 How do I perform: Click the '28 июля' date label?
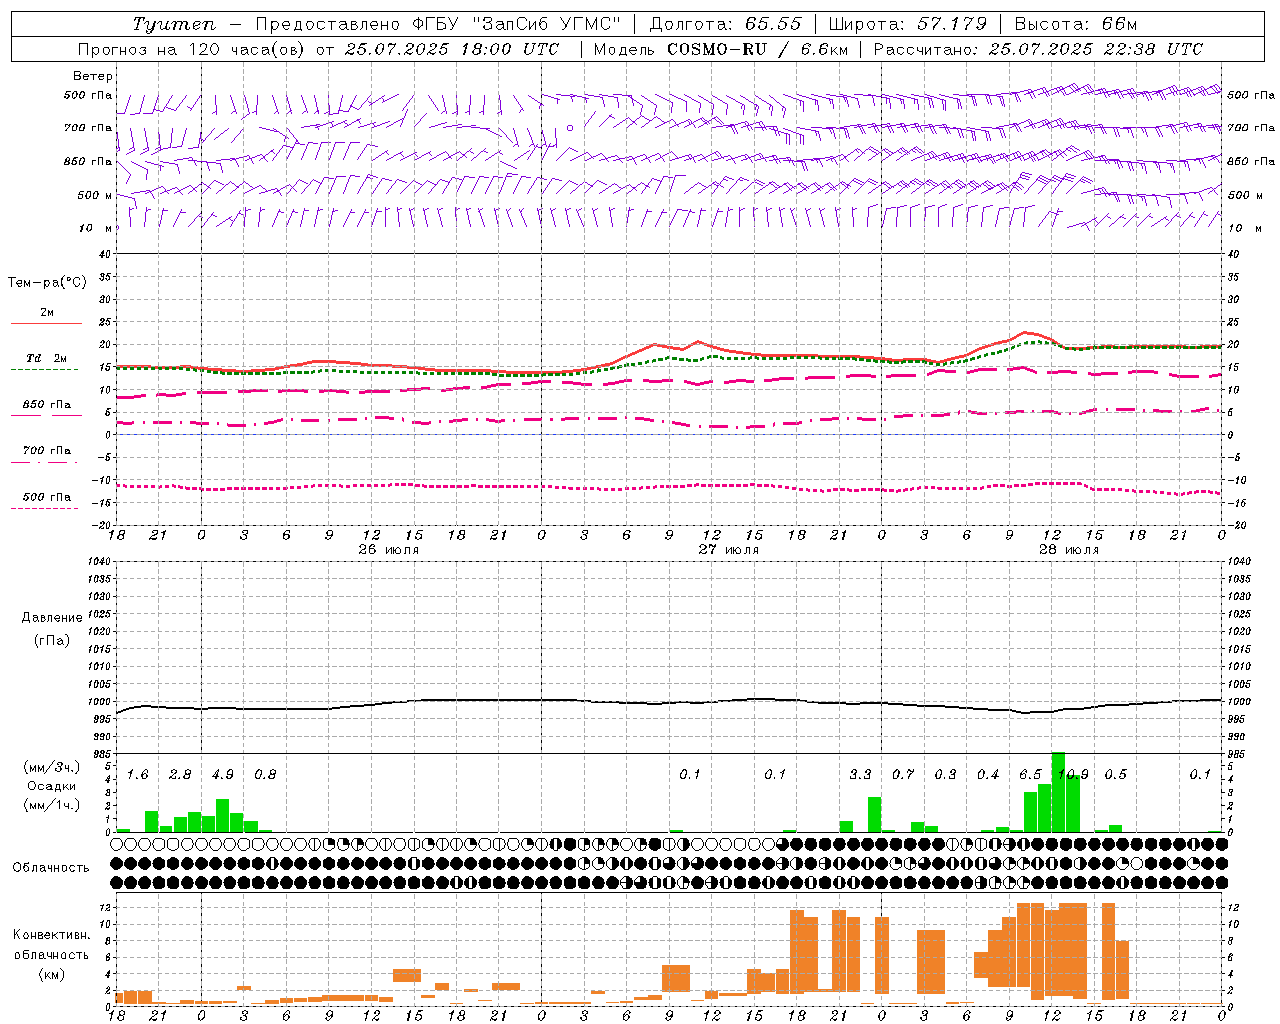point(1068,550)
